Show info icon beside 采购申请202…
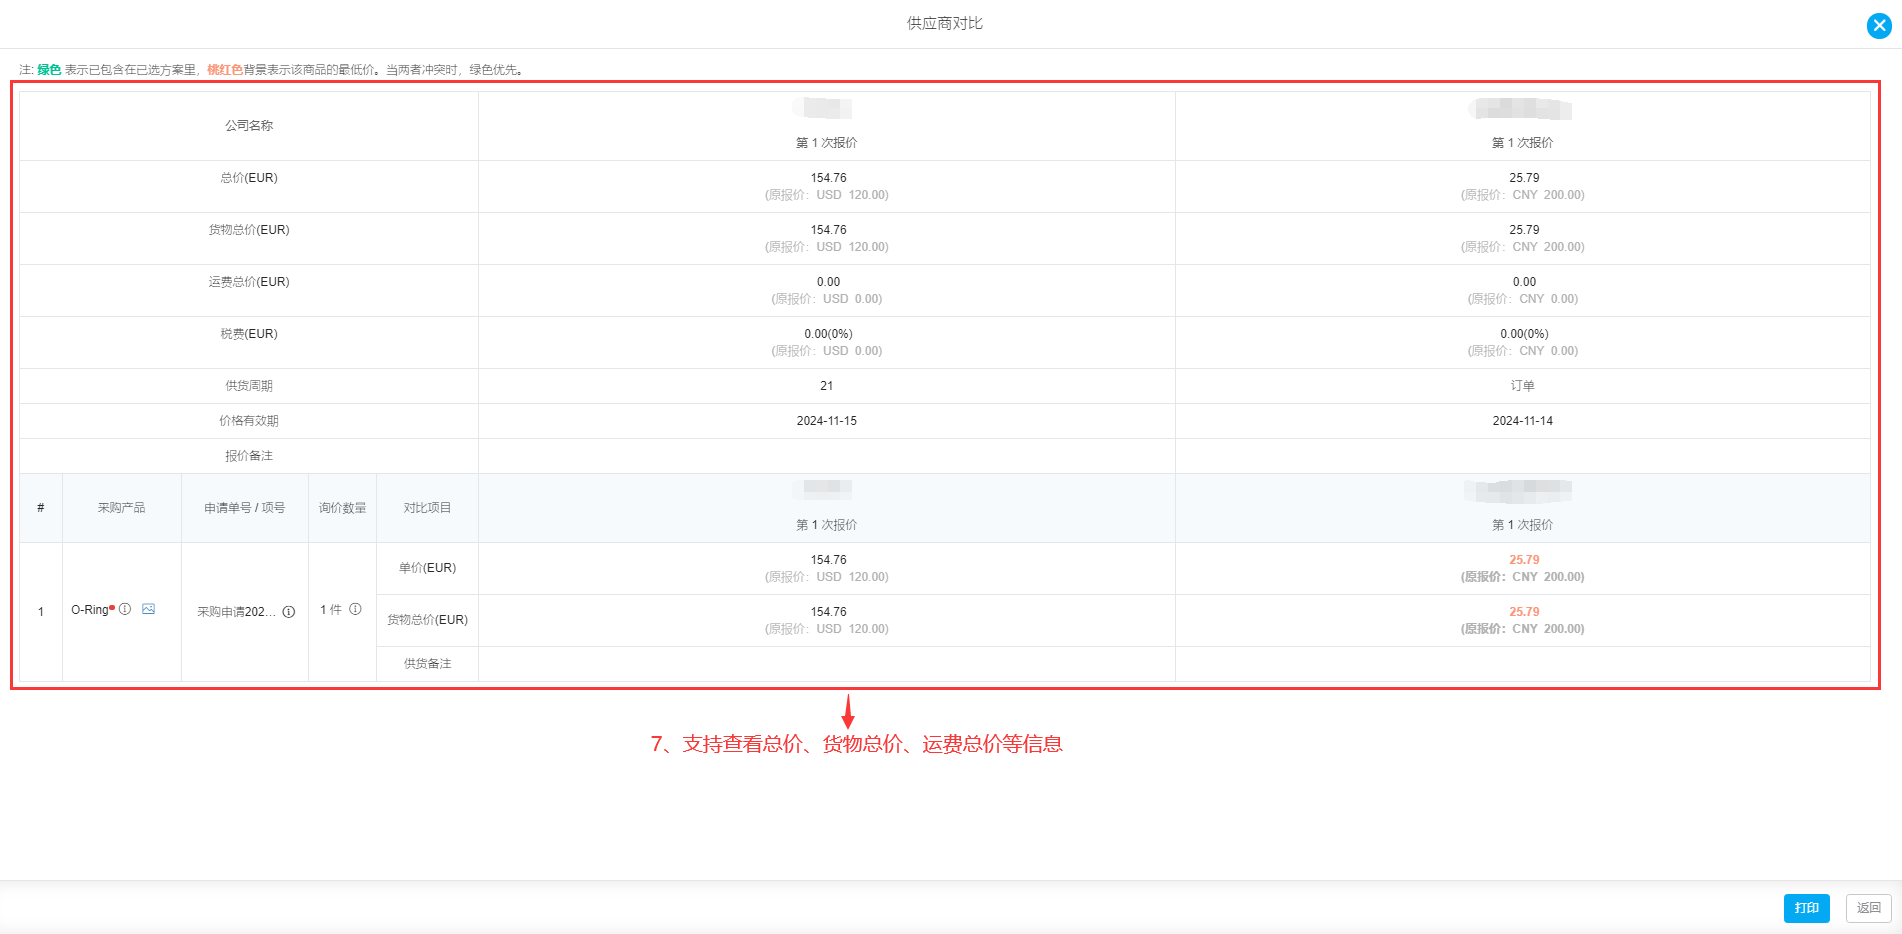The width and height of the screenshot is (1902, 934). pos(289,612)
